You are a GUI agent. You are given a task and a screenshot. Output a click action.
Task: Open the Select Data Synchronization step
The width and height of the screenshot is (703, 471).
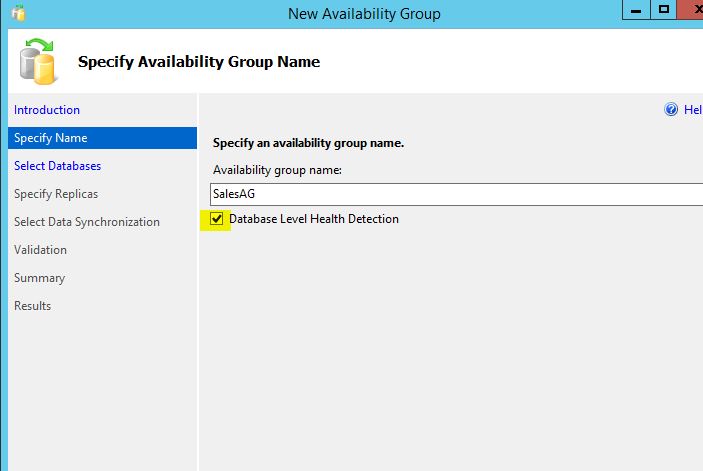[87, 222]
